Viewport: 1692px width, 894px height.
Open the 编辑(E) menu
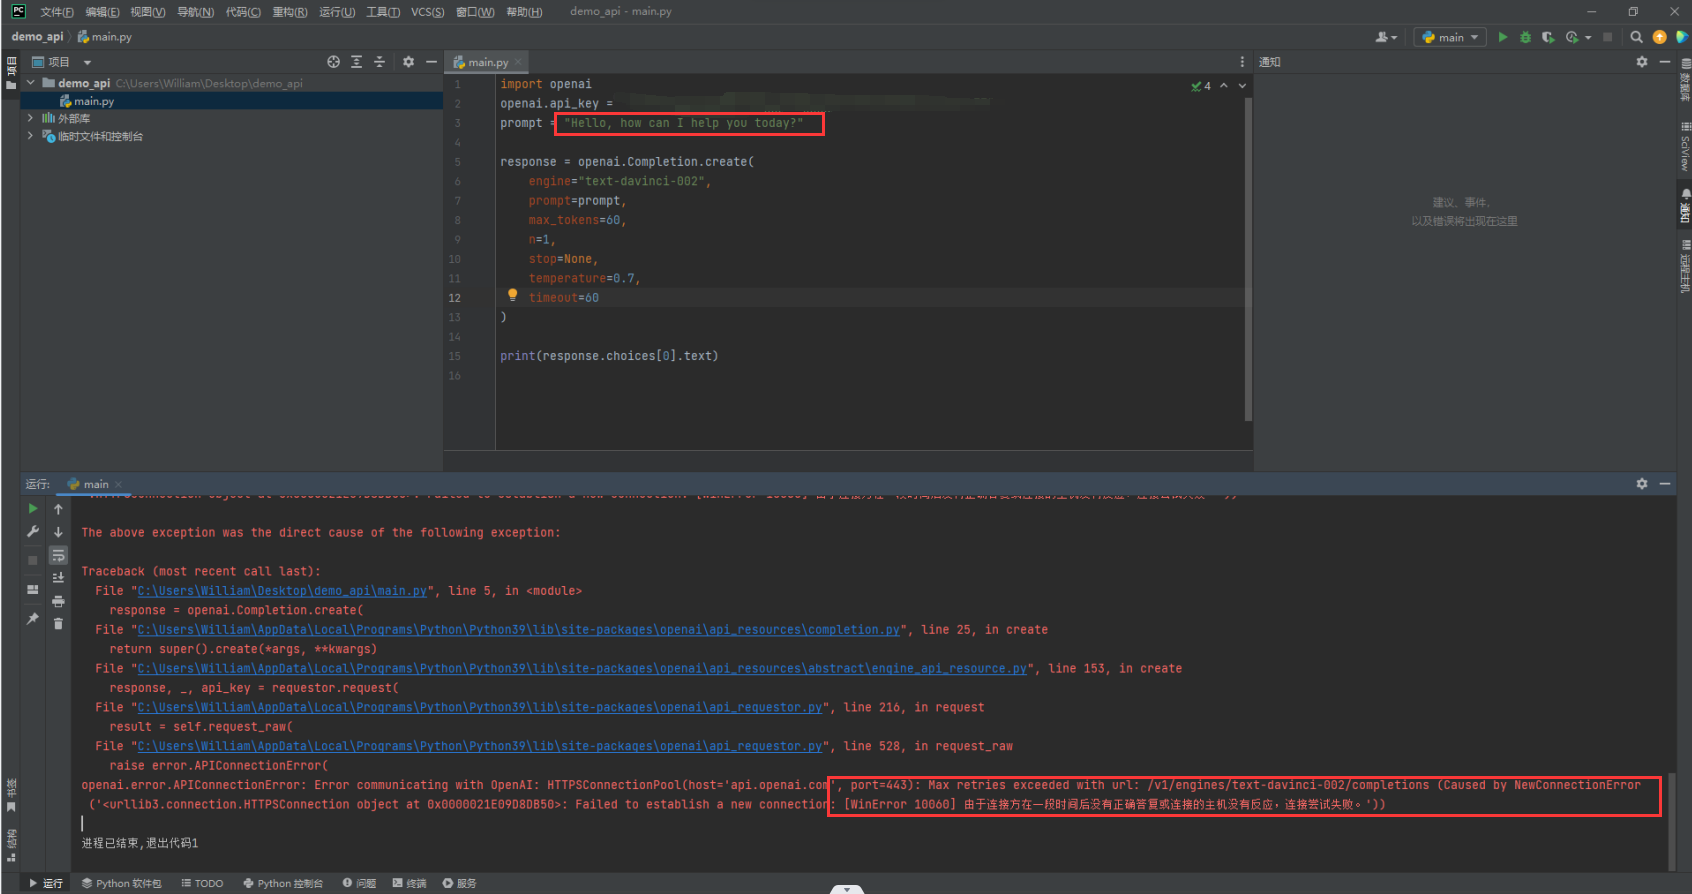(102, 12)
